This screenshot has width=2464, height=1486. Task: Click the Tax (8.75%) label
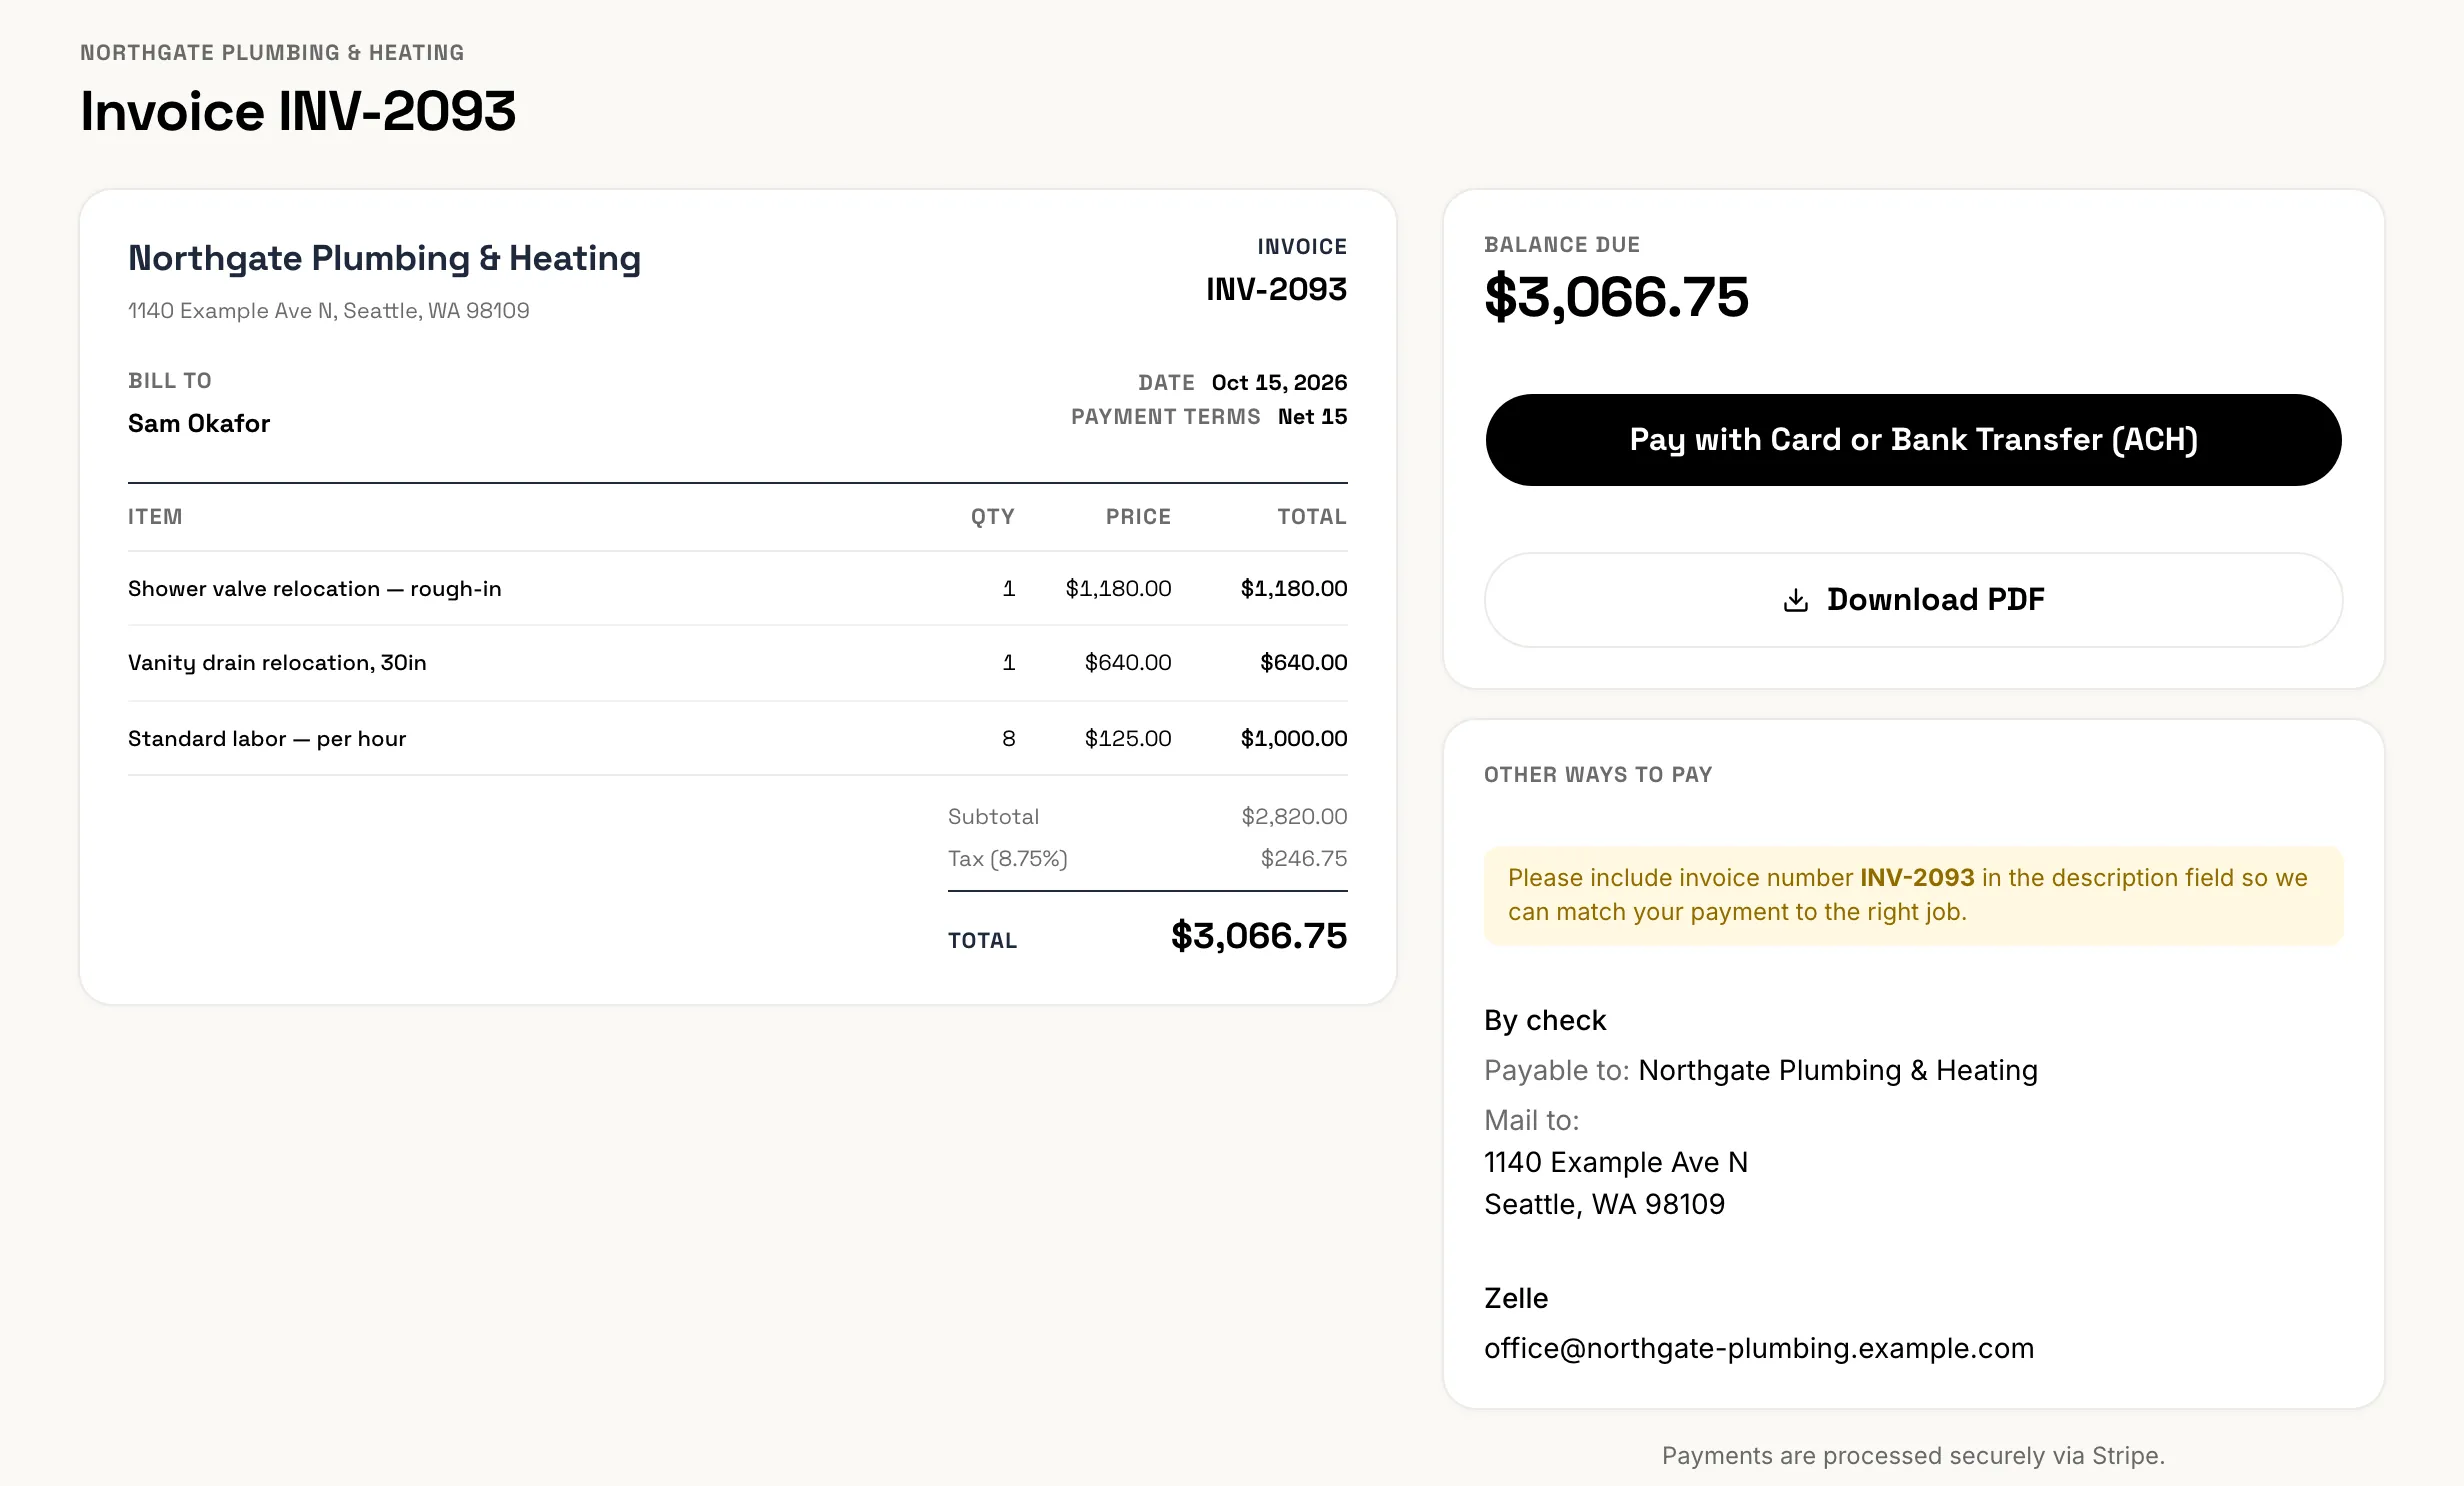(1008, 858)
